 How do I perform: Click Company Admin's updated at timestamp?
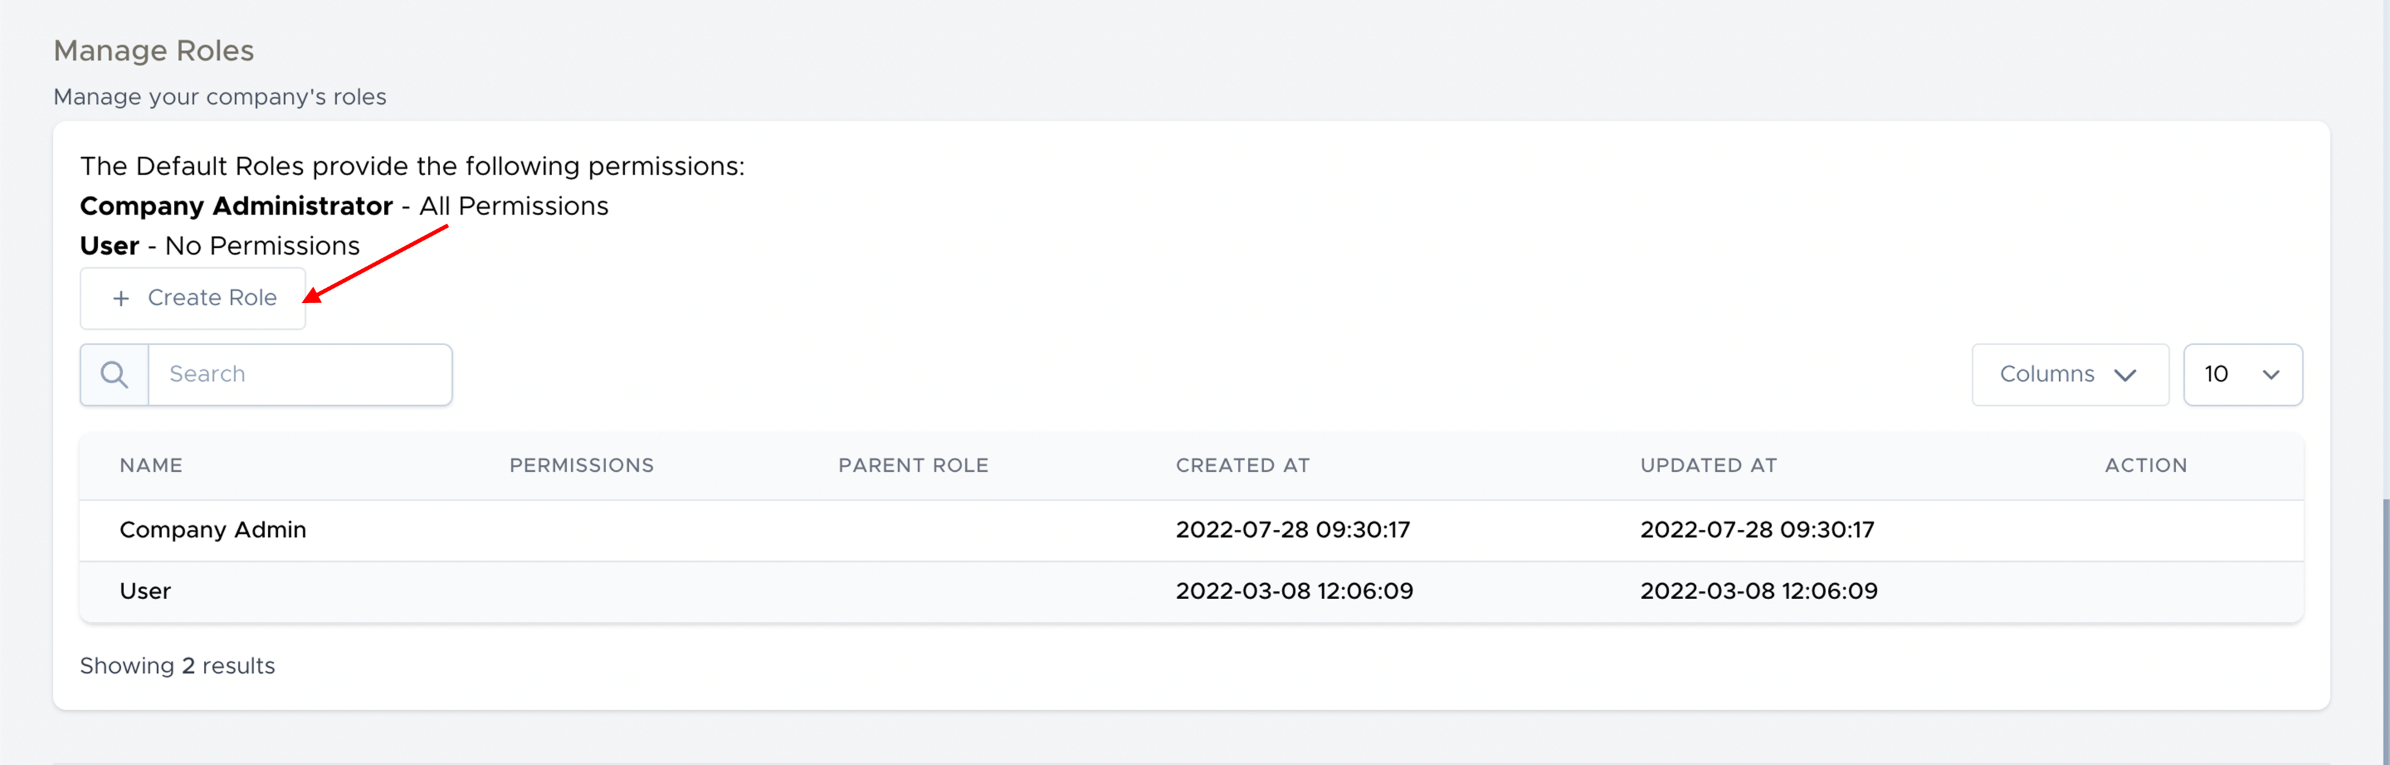point(1757,530)
